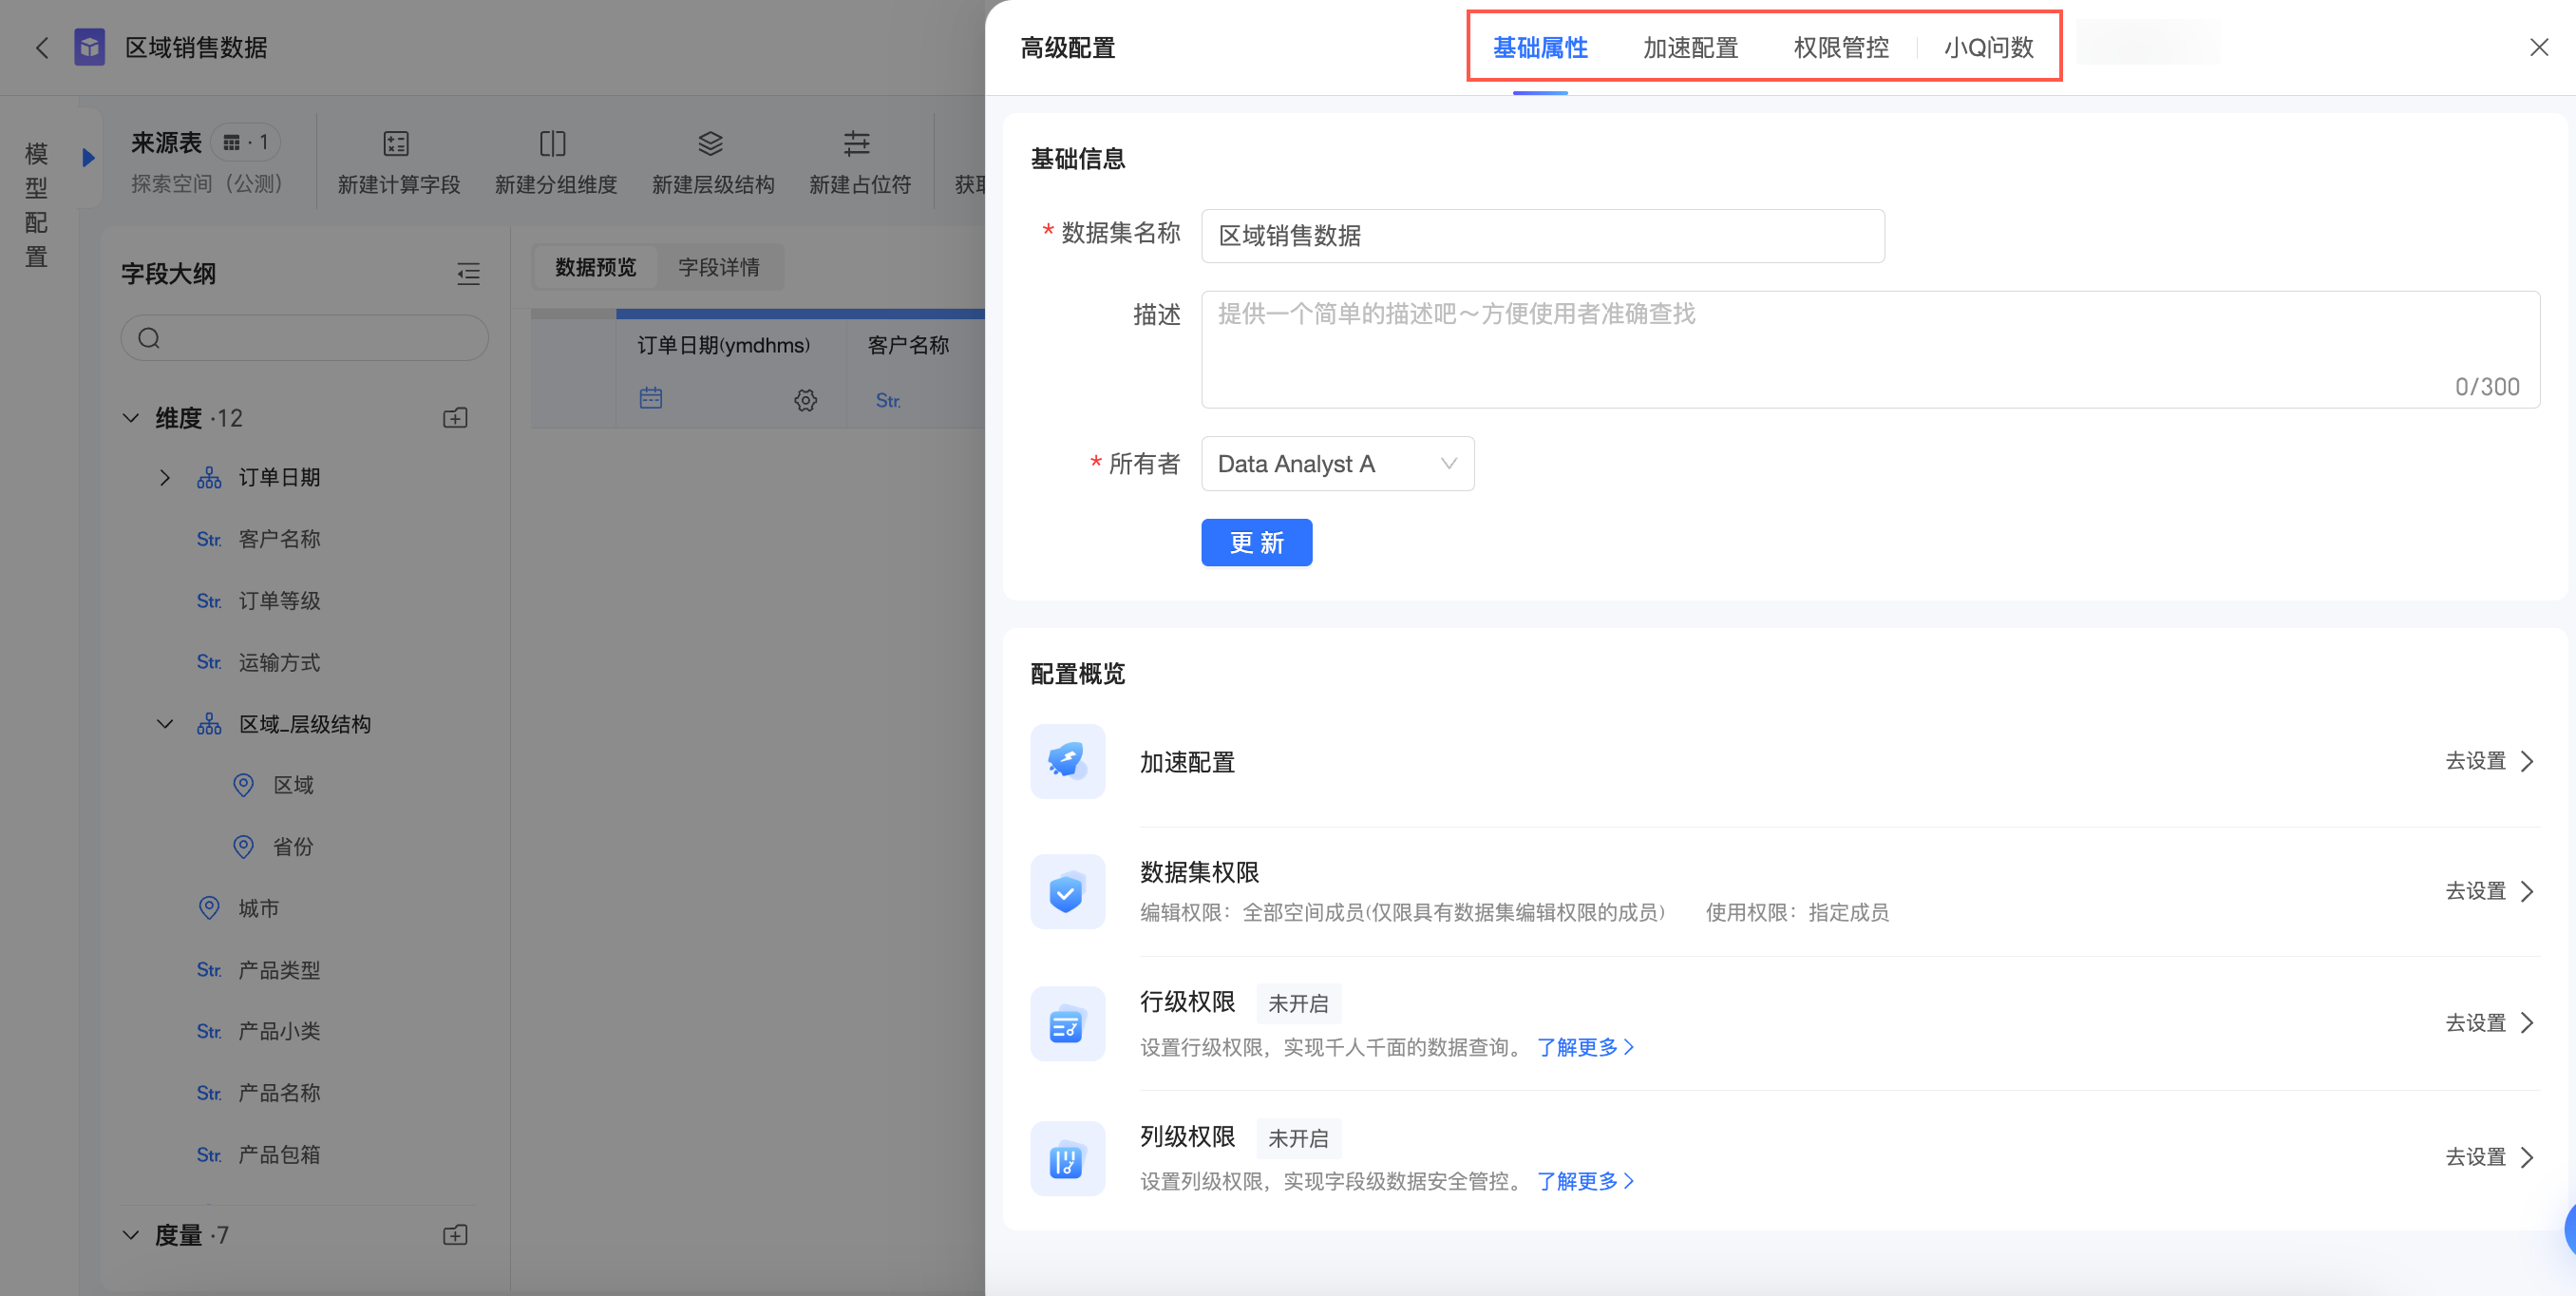Click the 加速配置 rocket icon
2576x1296 pixels.
(1067, 761)
